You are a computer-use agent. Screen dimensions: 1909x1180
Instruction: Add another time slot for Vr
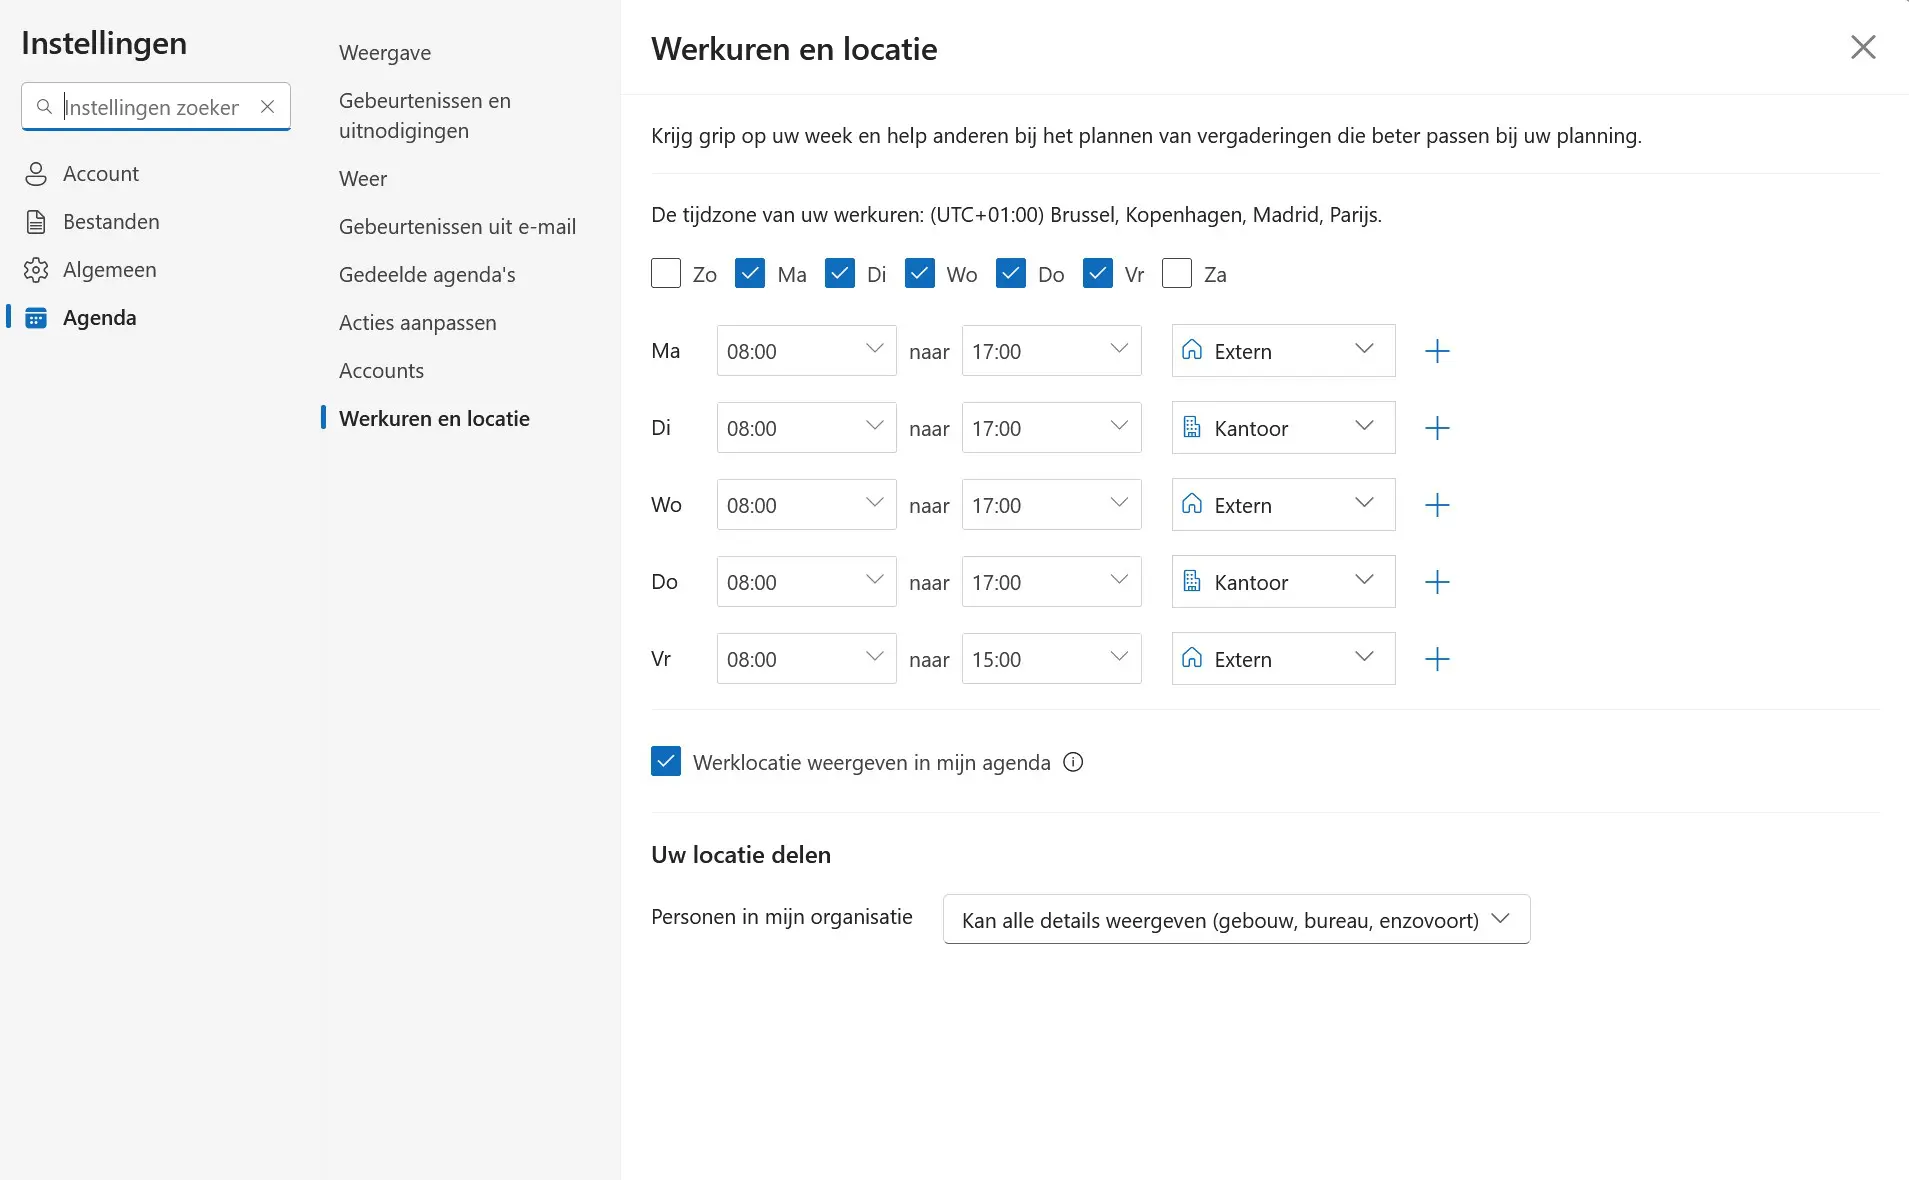pyautogui.click(x=1437, y=659)
